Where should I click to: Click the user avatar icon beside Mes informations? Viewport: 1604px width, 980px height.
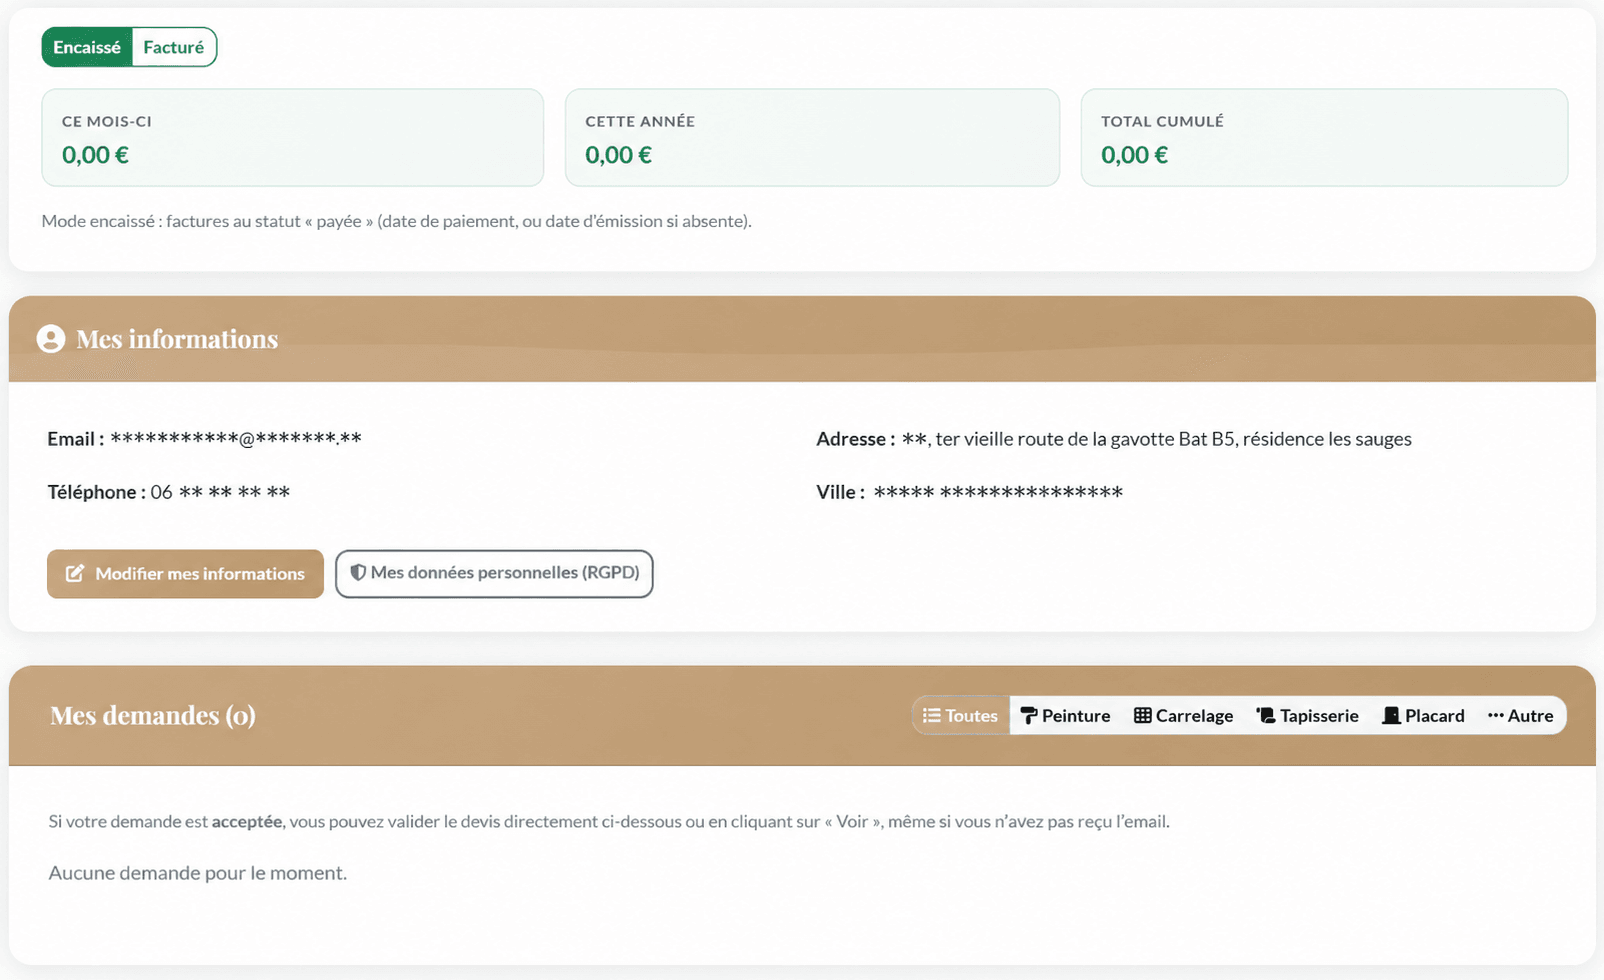pyautogui.click(x=51, y=339)
